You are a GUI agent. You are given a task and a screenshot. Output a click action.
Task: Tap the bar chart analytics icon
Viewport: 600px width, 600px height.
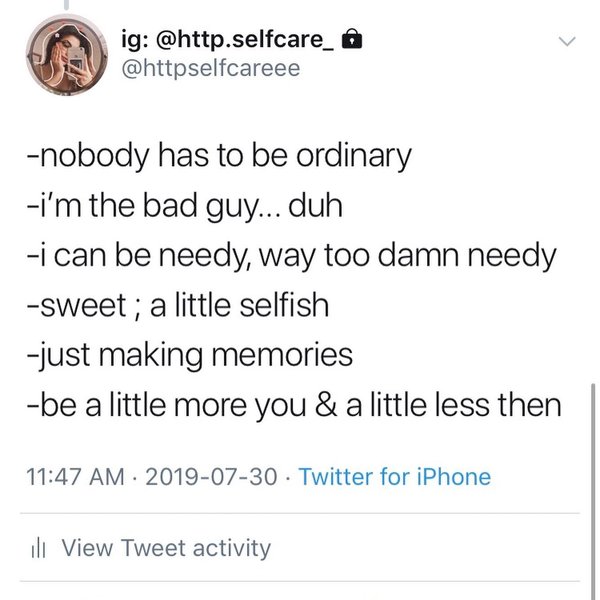tap(37, 548)
